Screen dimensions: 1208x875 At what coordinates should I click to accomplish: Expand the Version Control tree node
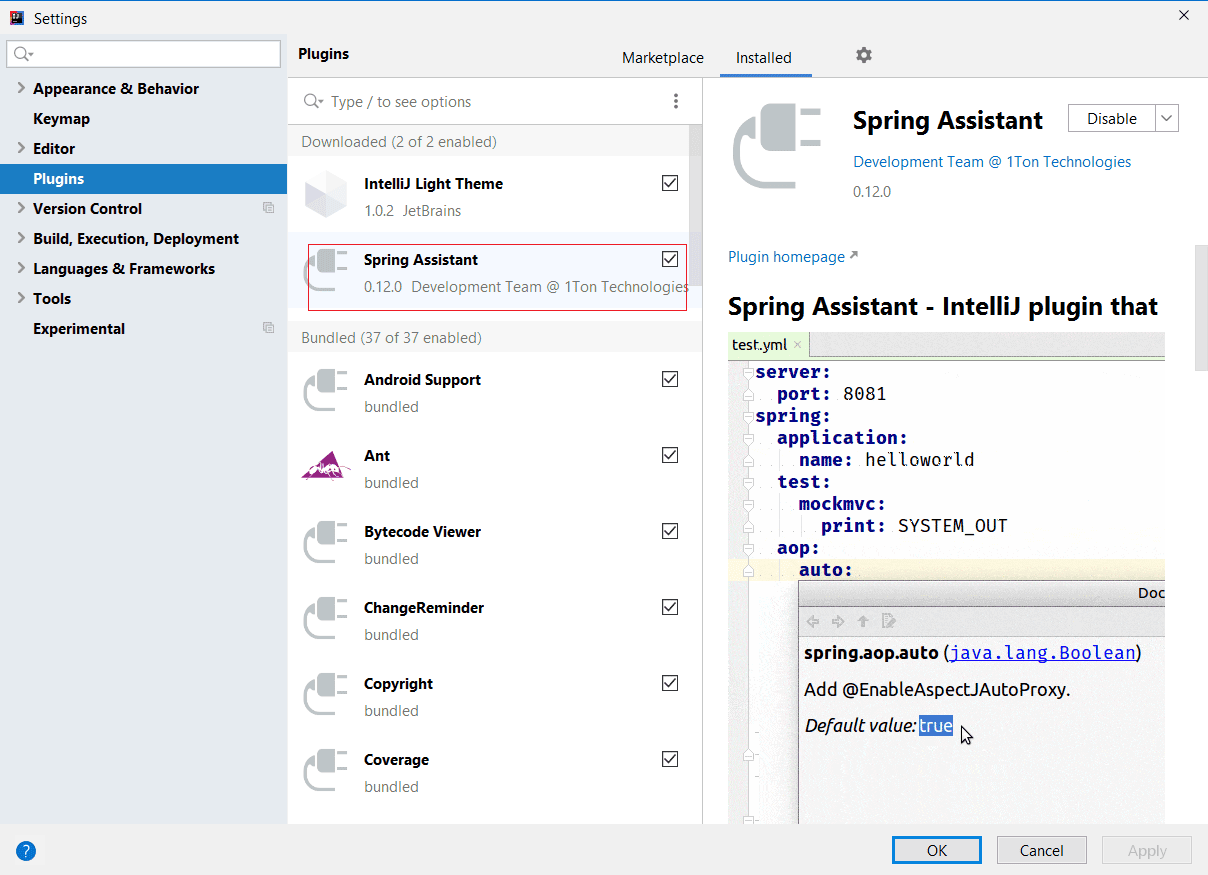21,208
